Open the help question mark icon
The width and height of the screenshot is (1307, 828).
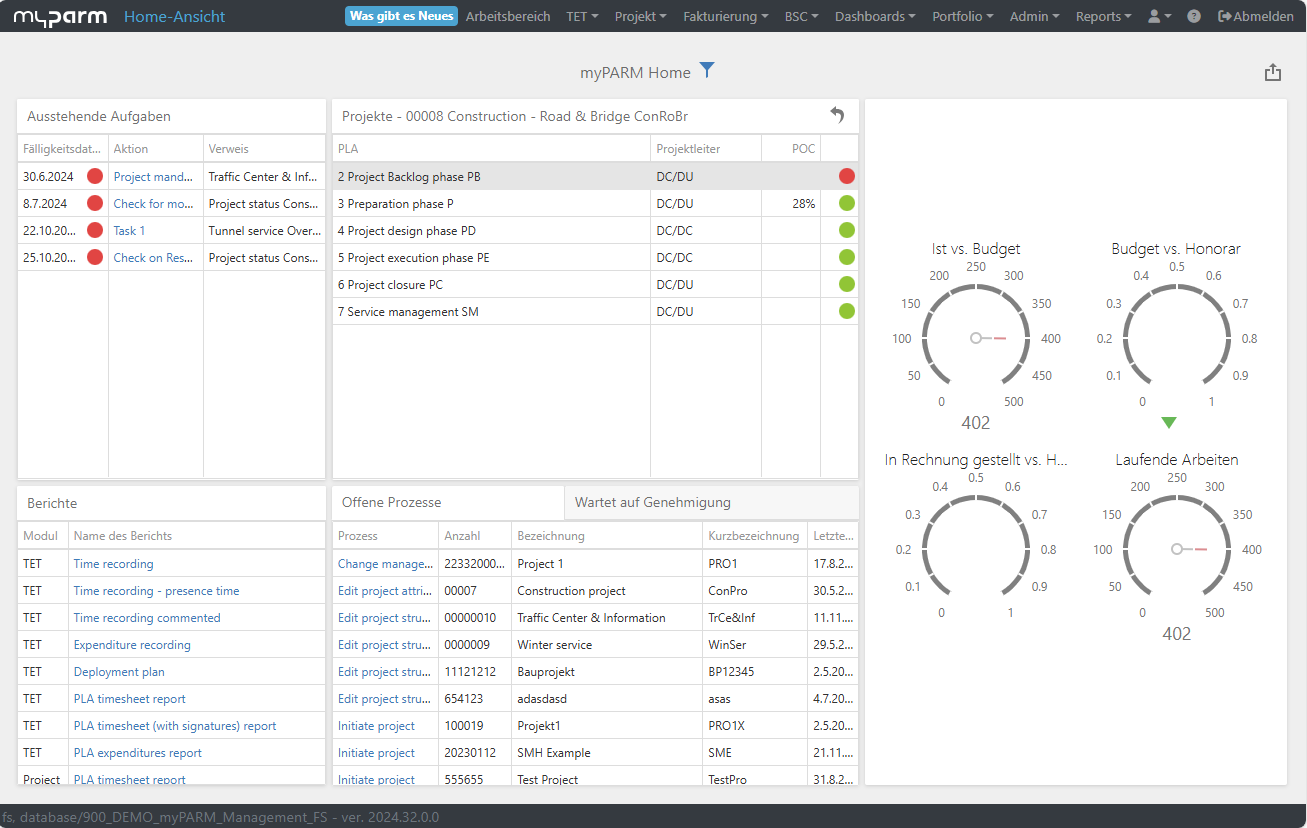click(1194, 16)
